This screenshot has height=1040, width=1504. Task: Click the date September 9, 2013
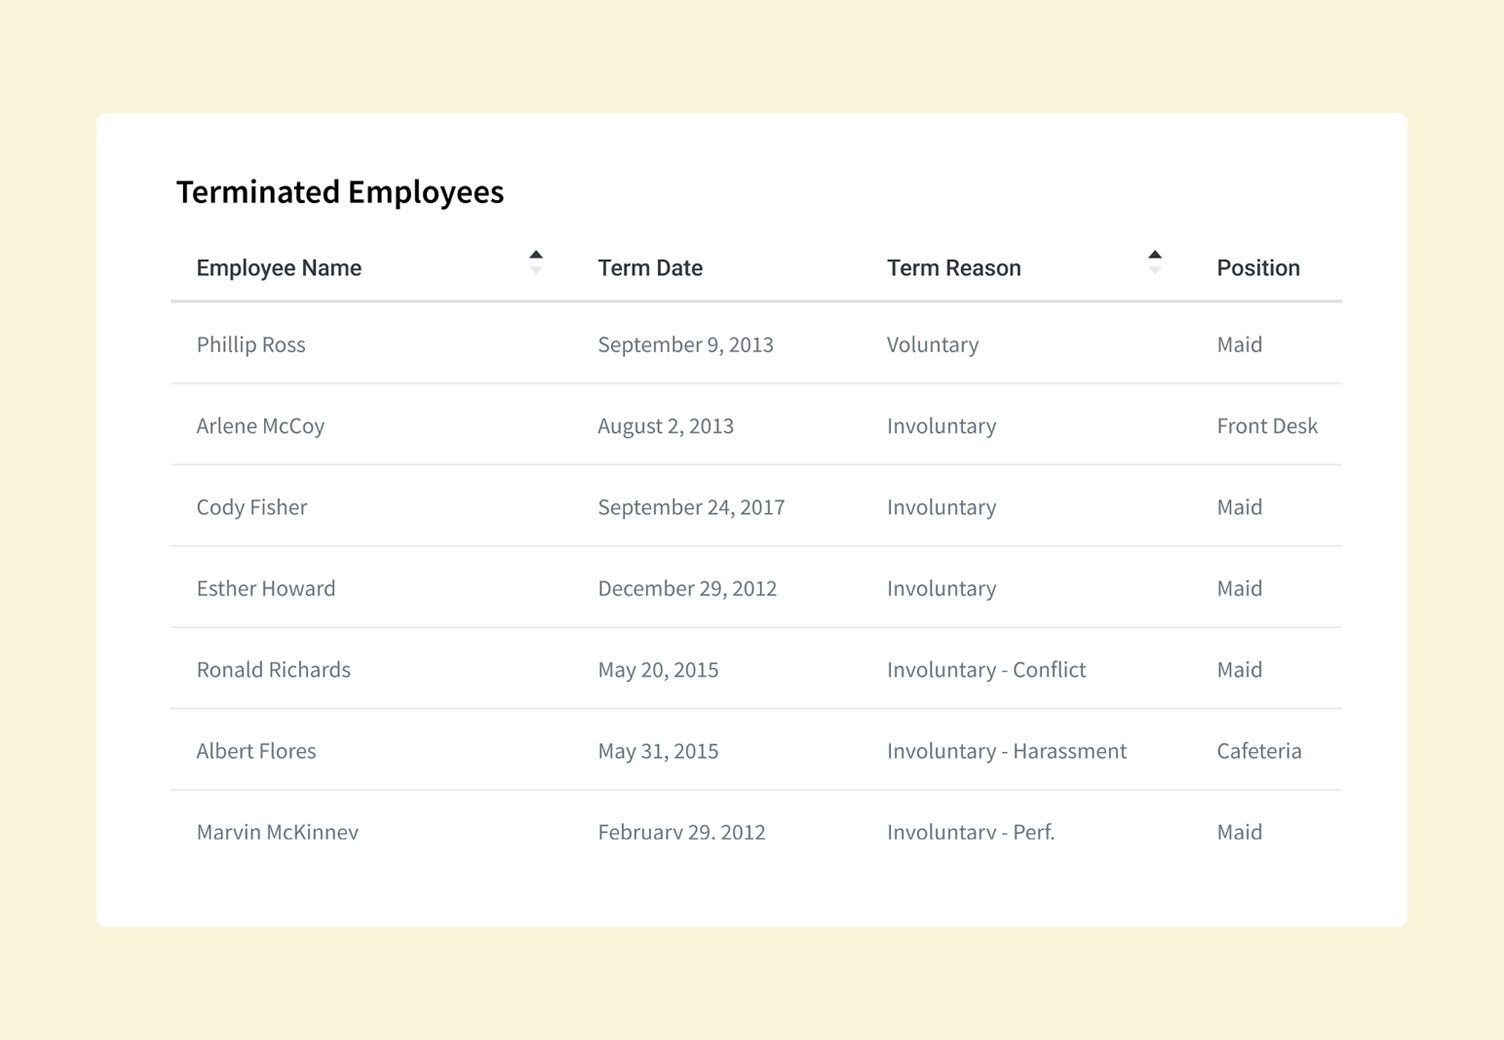tap(686, 345)
